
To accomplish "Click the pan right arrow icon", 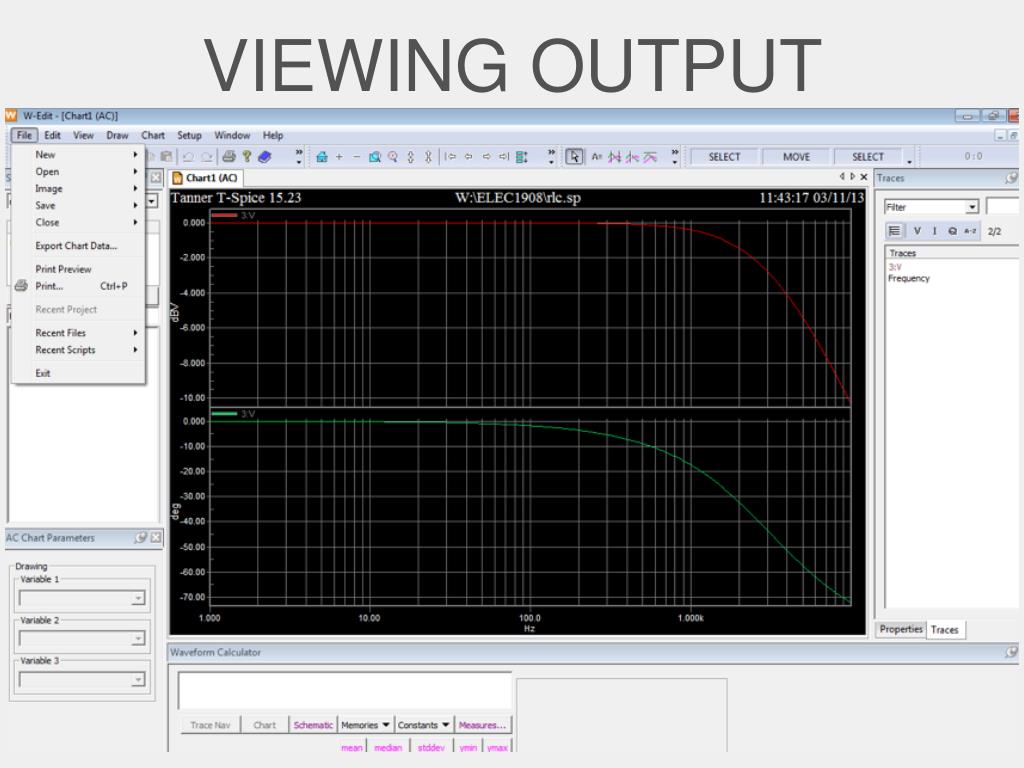I will [x=487, y=157].
